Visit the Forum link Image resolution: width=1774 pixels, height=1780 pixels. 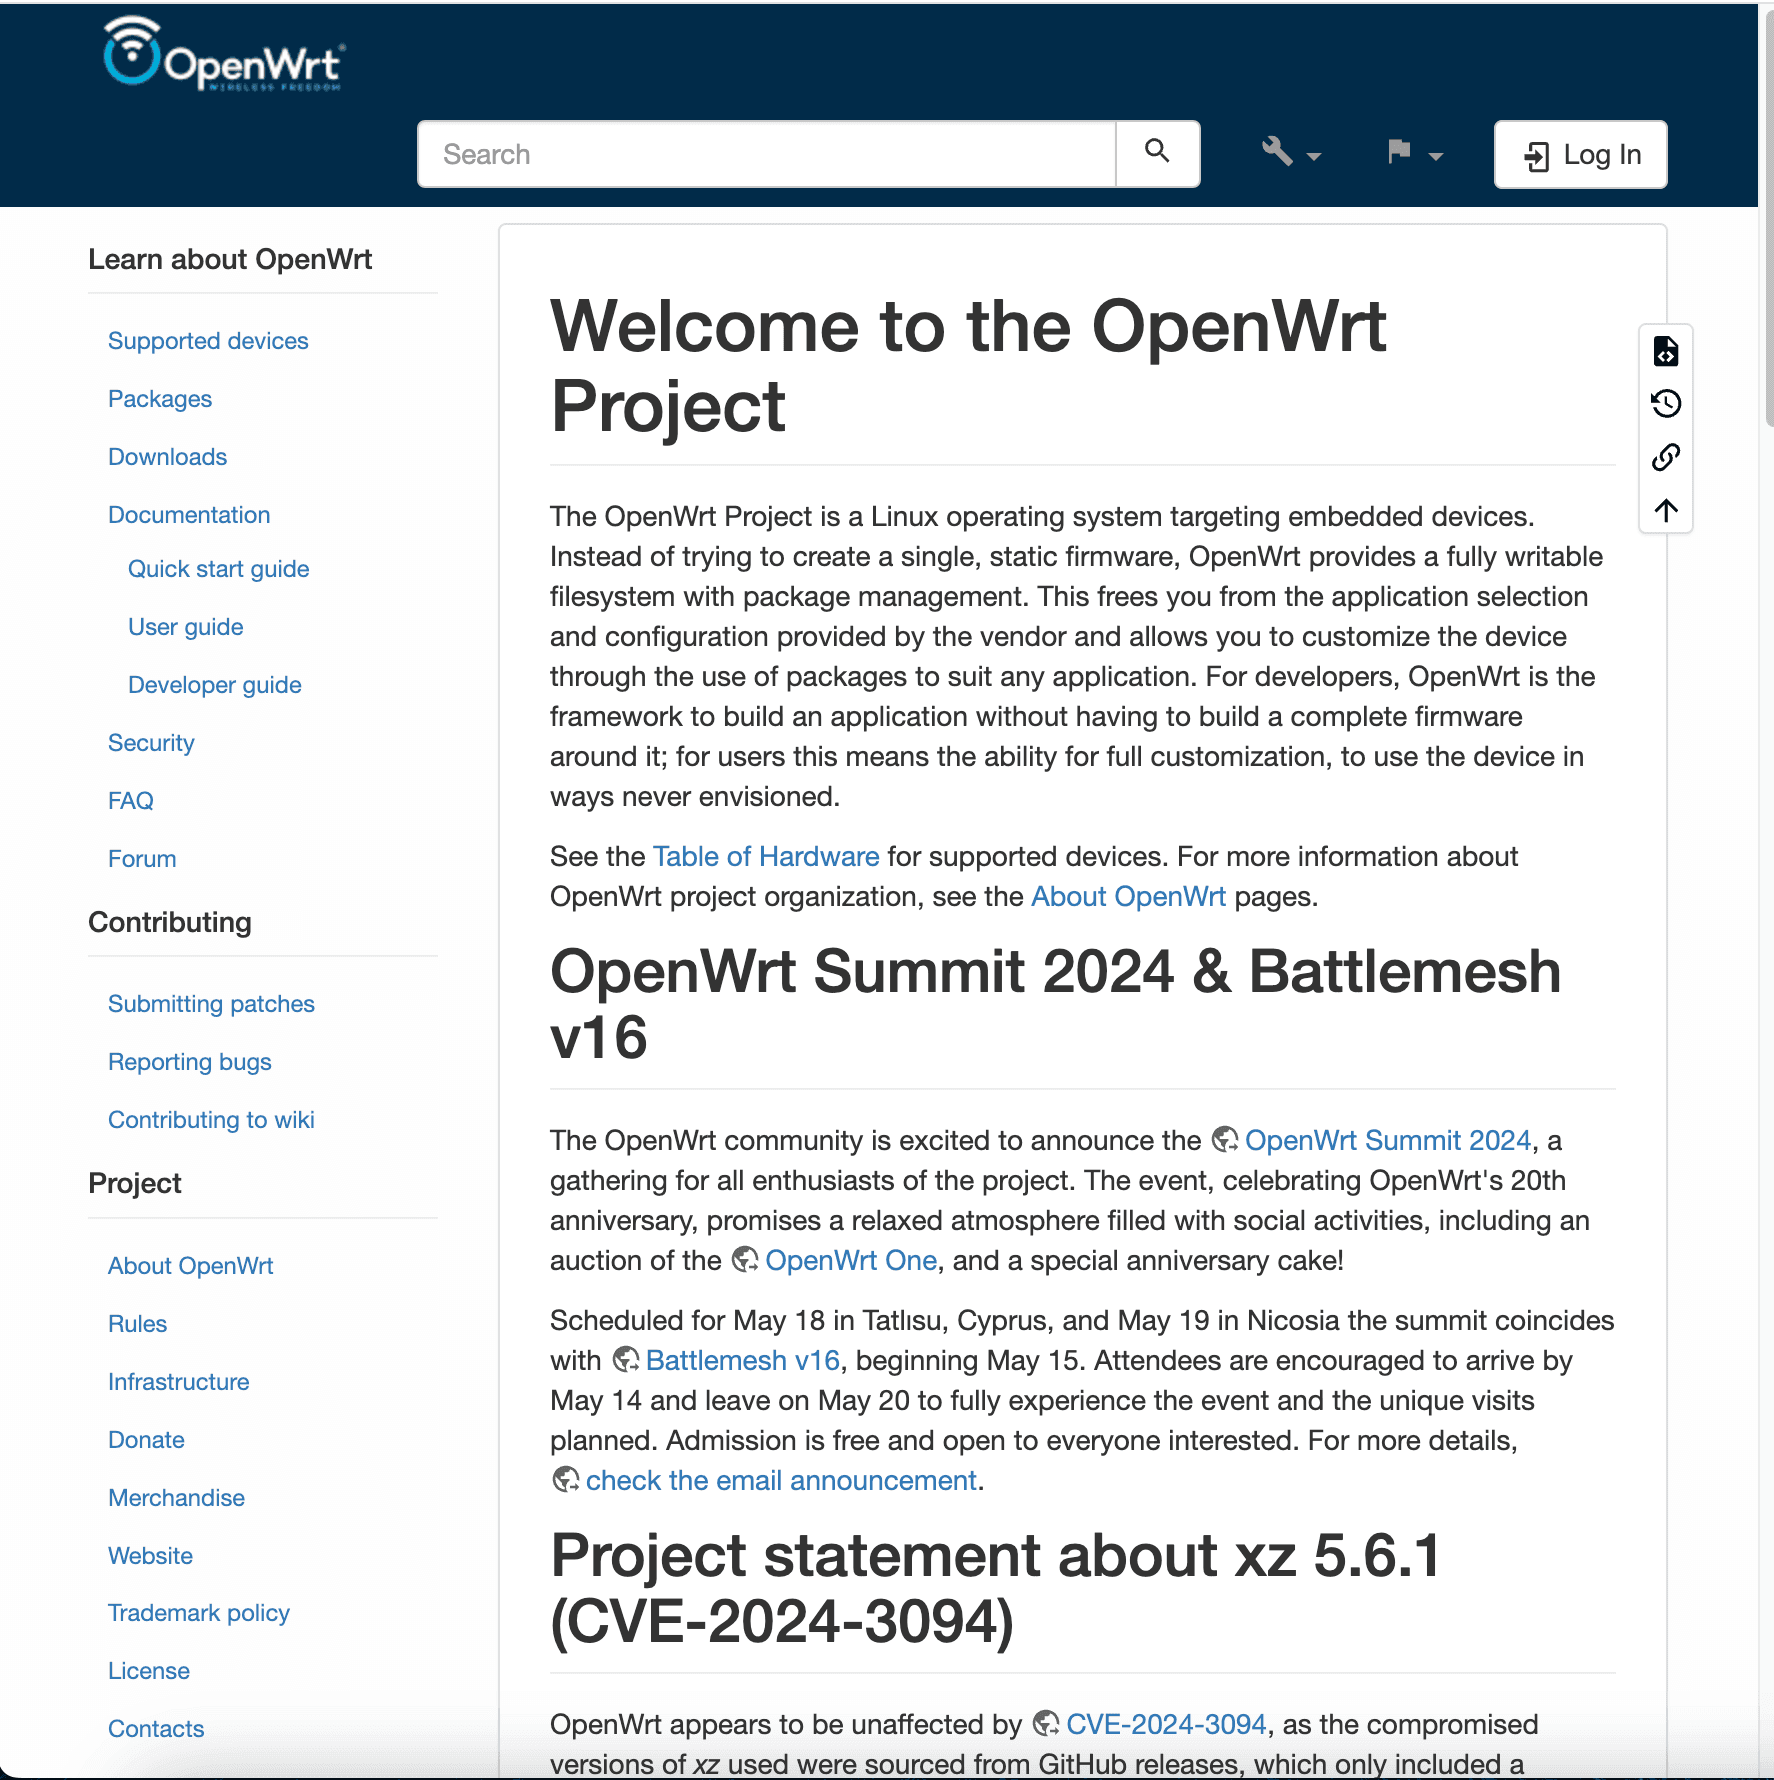[x=142, y=859]
